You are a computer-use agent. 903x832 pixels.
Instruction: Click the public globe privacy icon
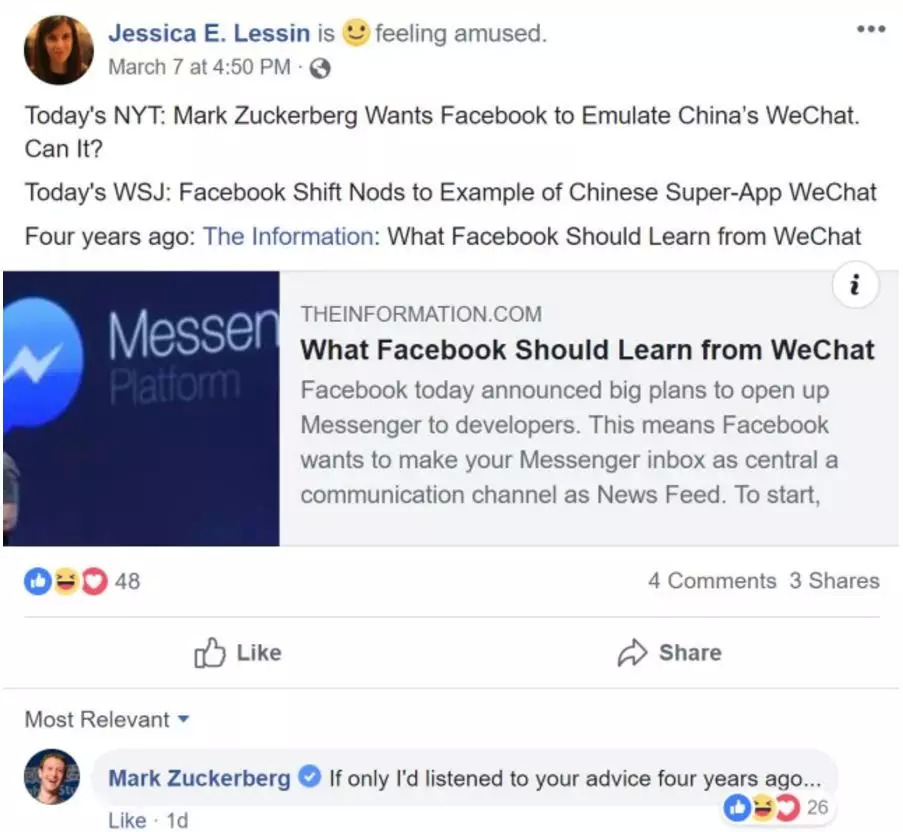320,69
